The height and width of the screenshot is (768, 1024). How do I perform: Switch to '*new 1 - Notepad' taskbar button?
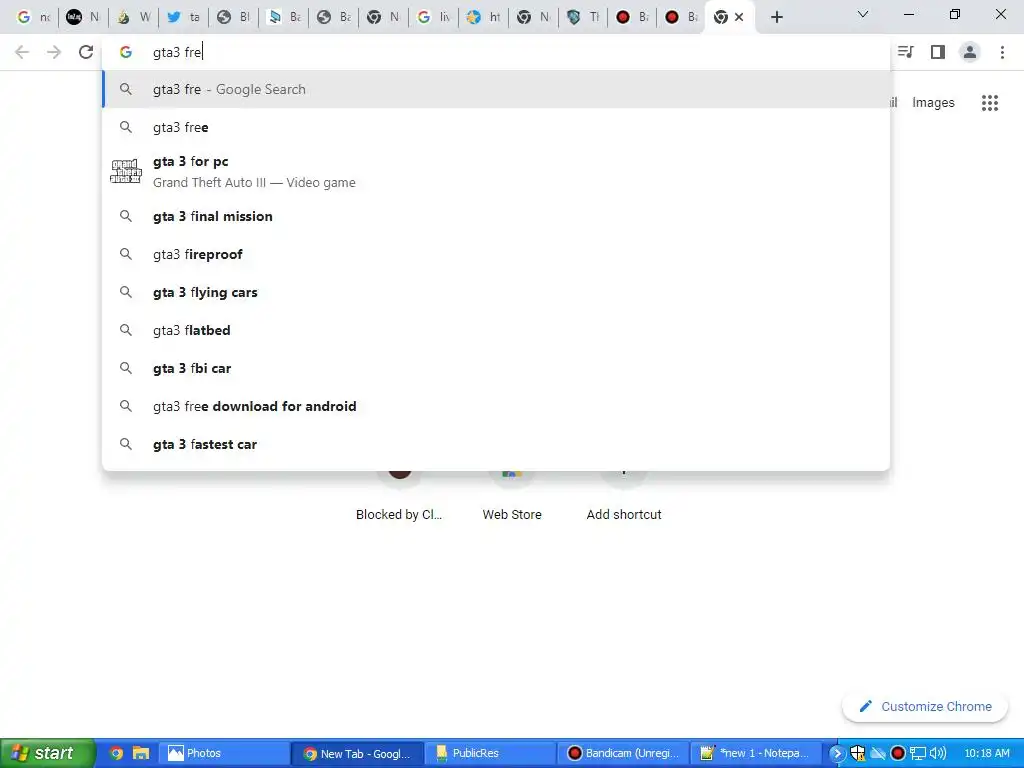pyautogui.click(x=756, y=753)
